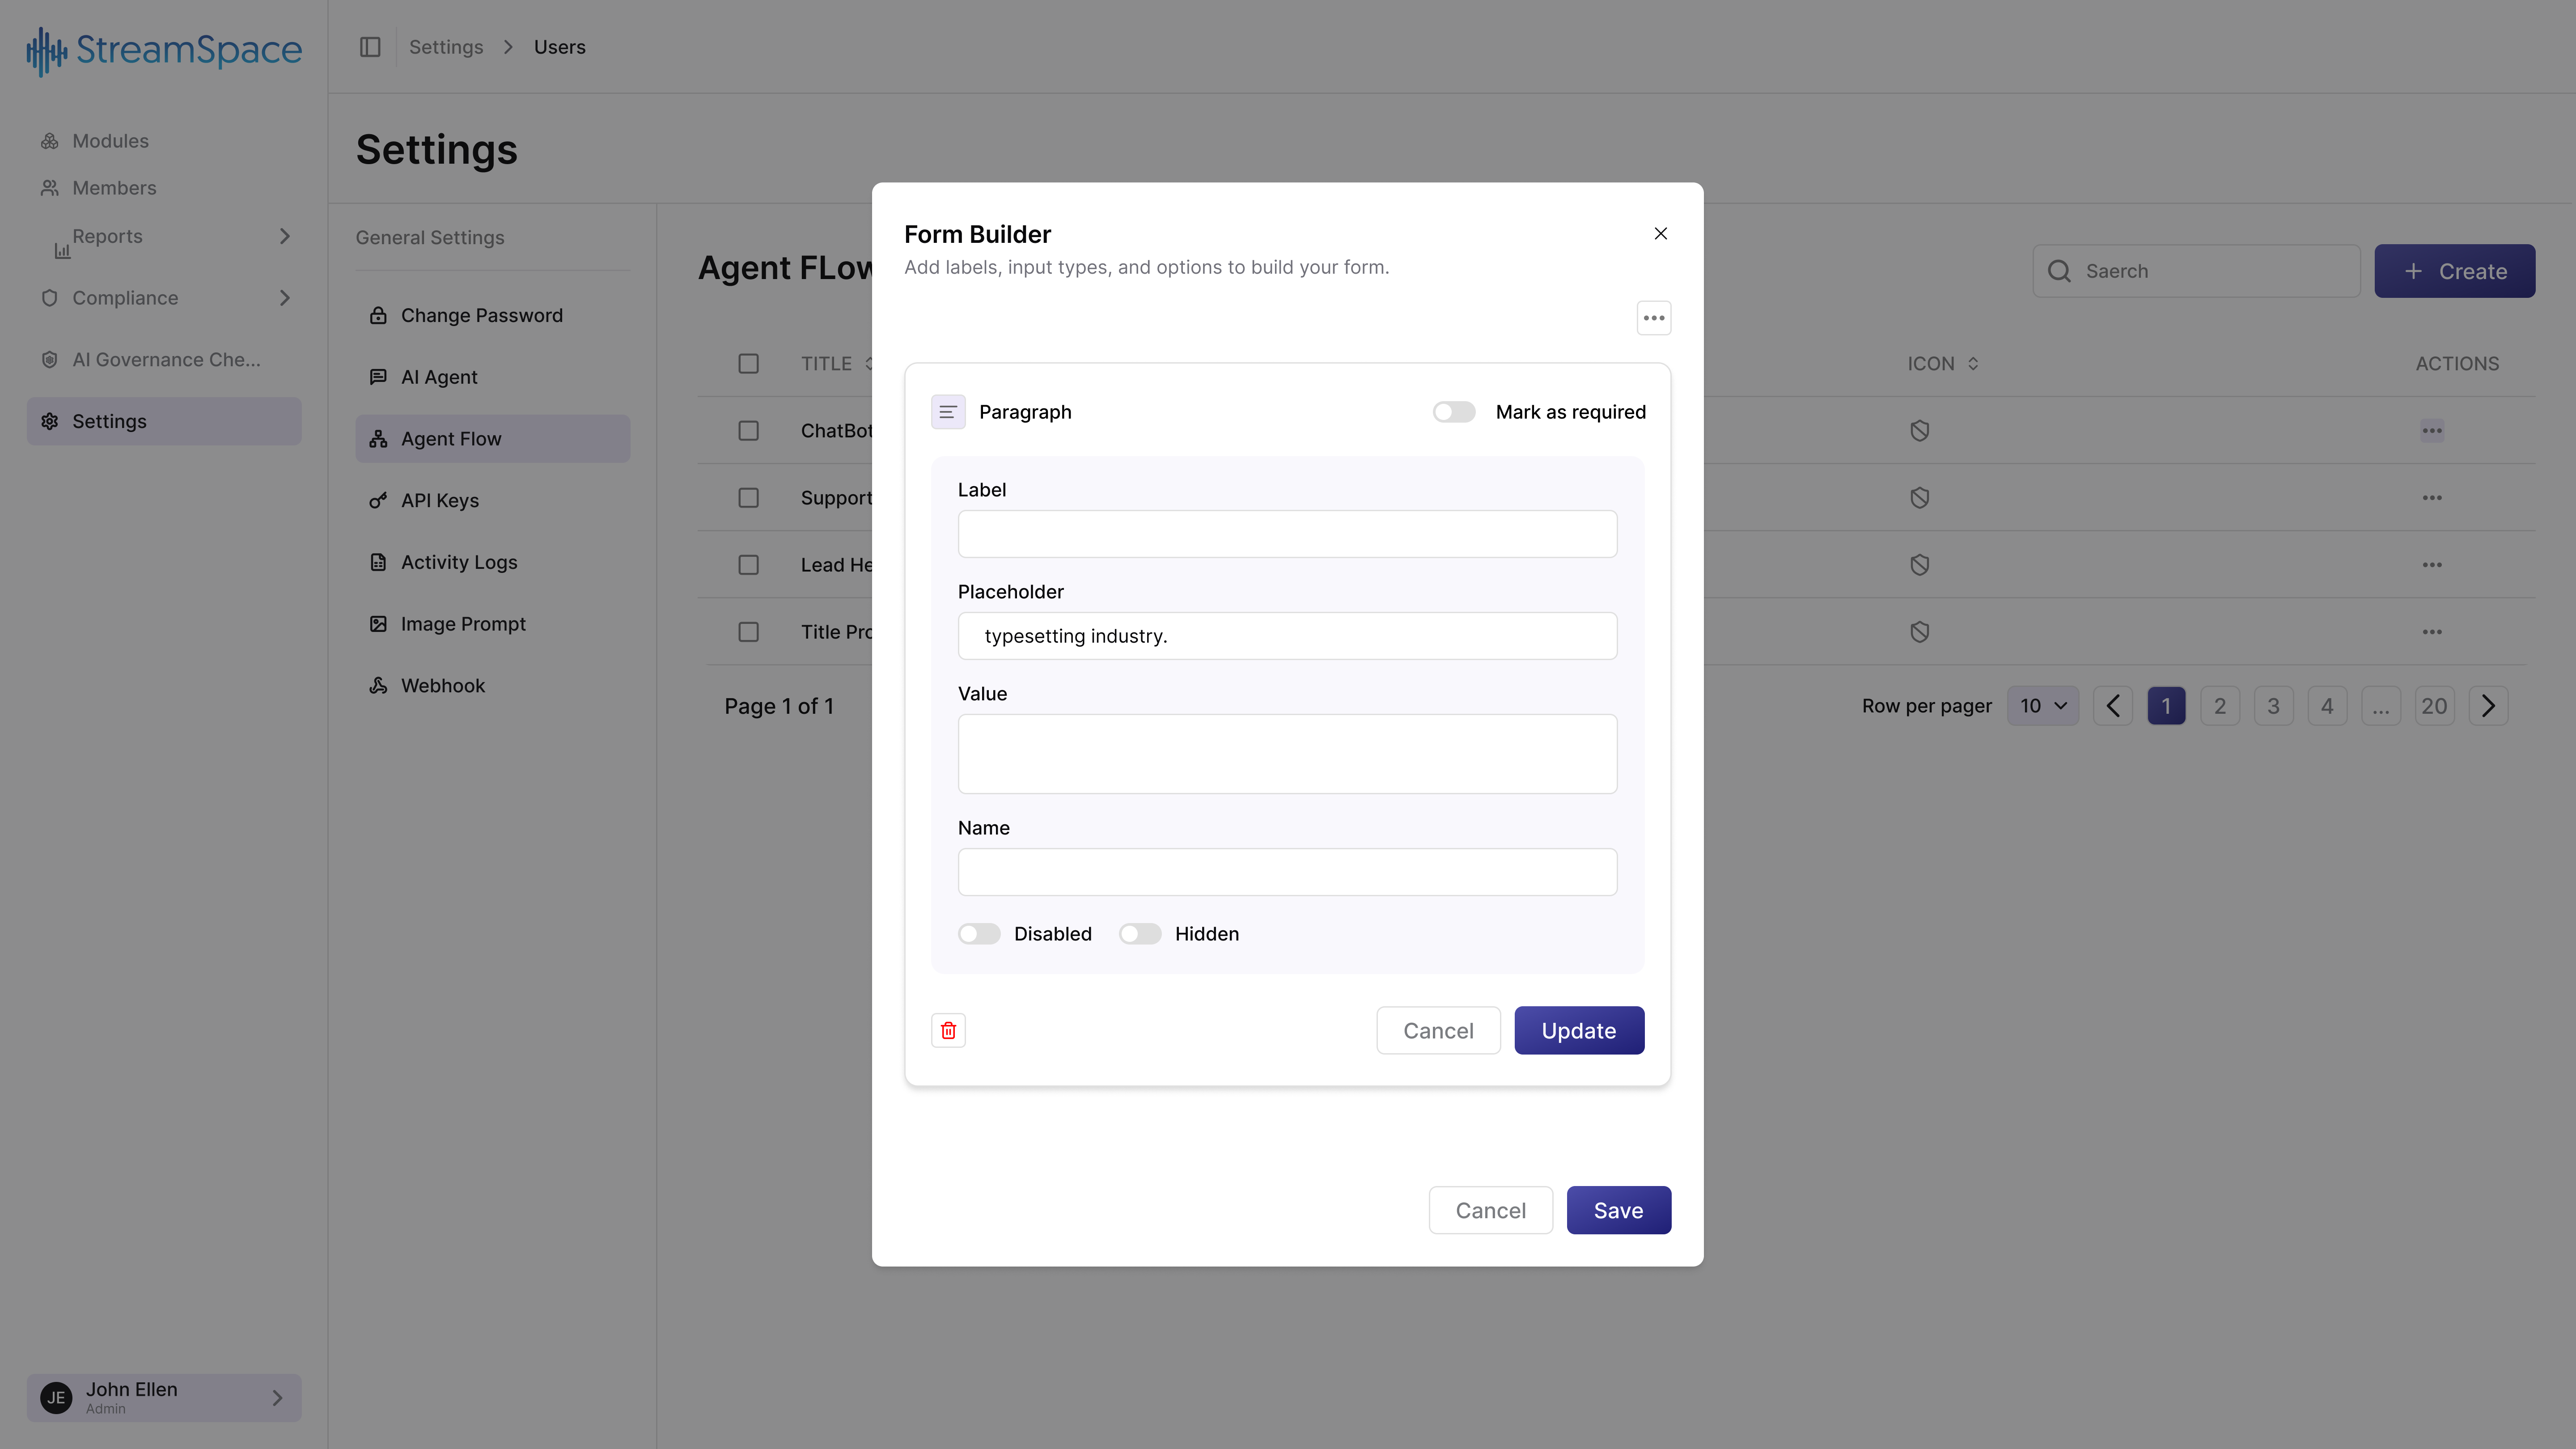Viewport: 2576px width, 1449px height.
Task: Toggle the Disabled switch
Action: pyautogui.click(x=979, y=934)
